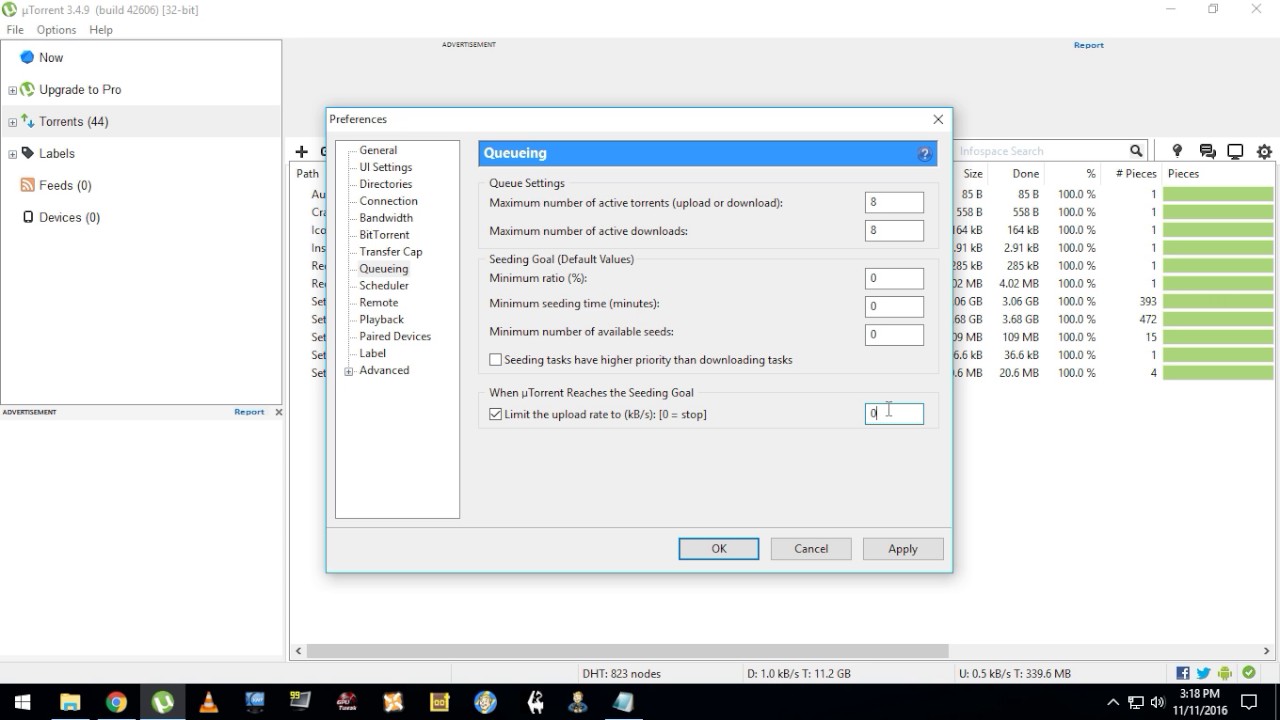Expand the Advanced preferences tree node
Screen dimensions: 1280x720
[349, 371]
